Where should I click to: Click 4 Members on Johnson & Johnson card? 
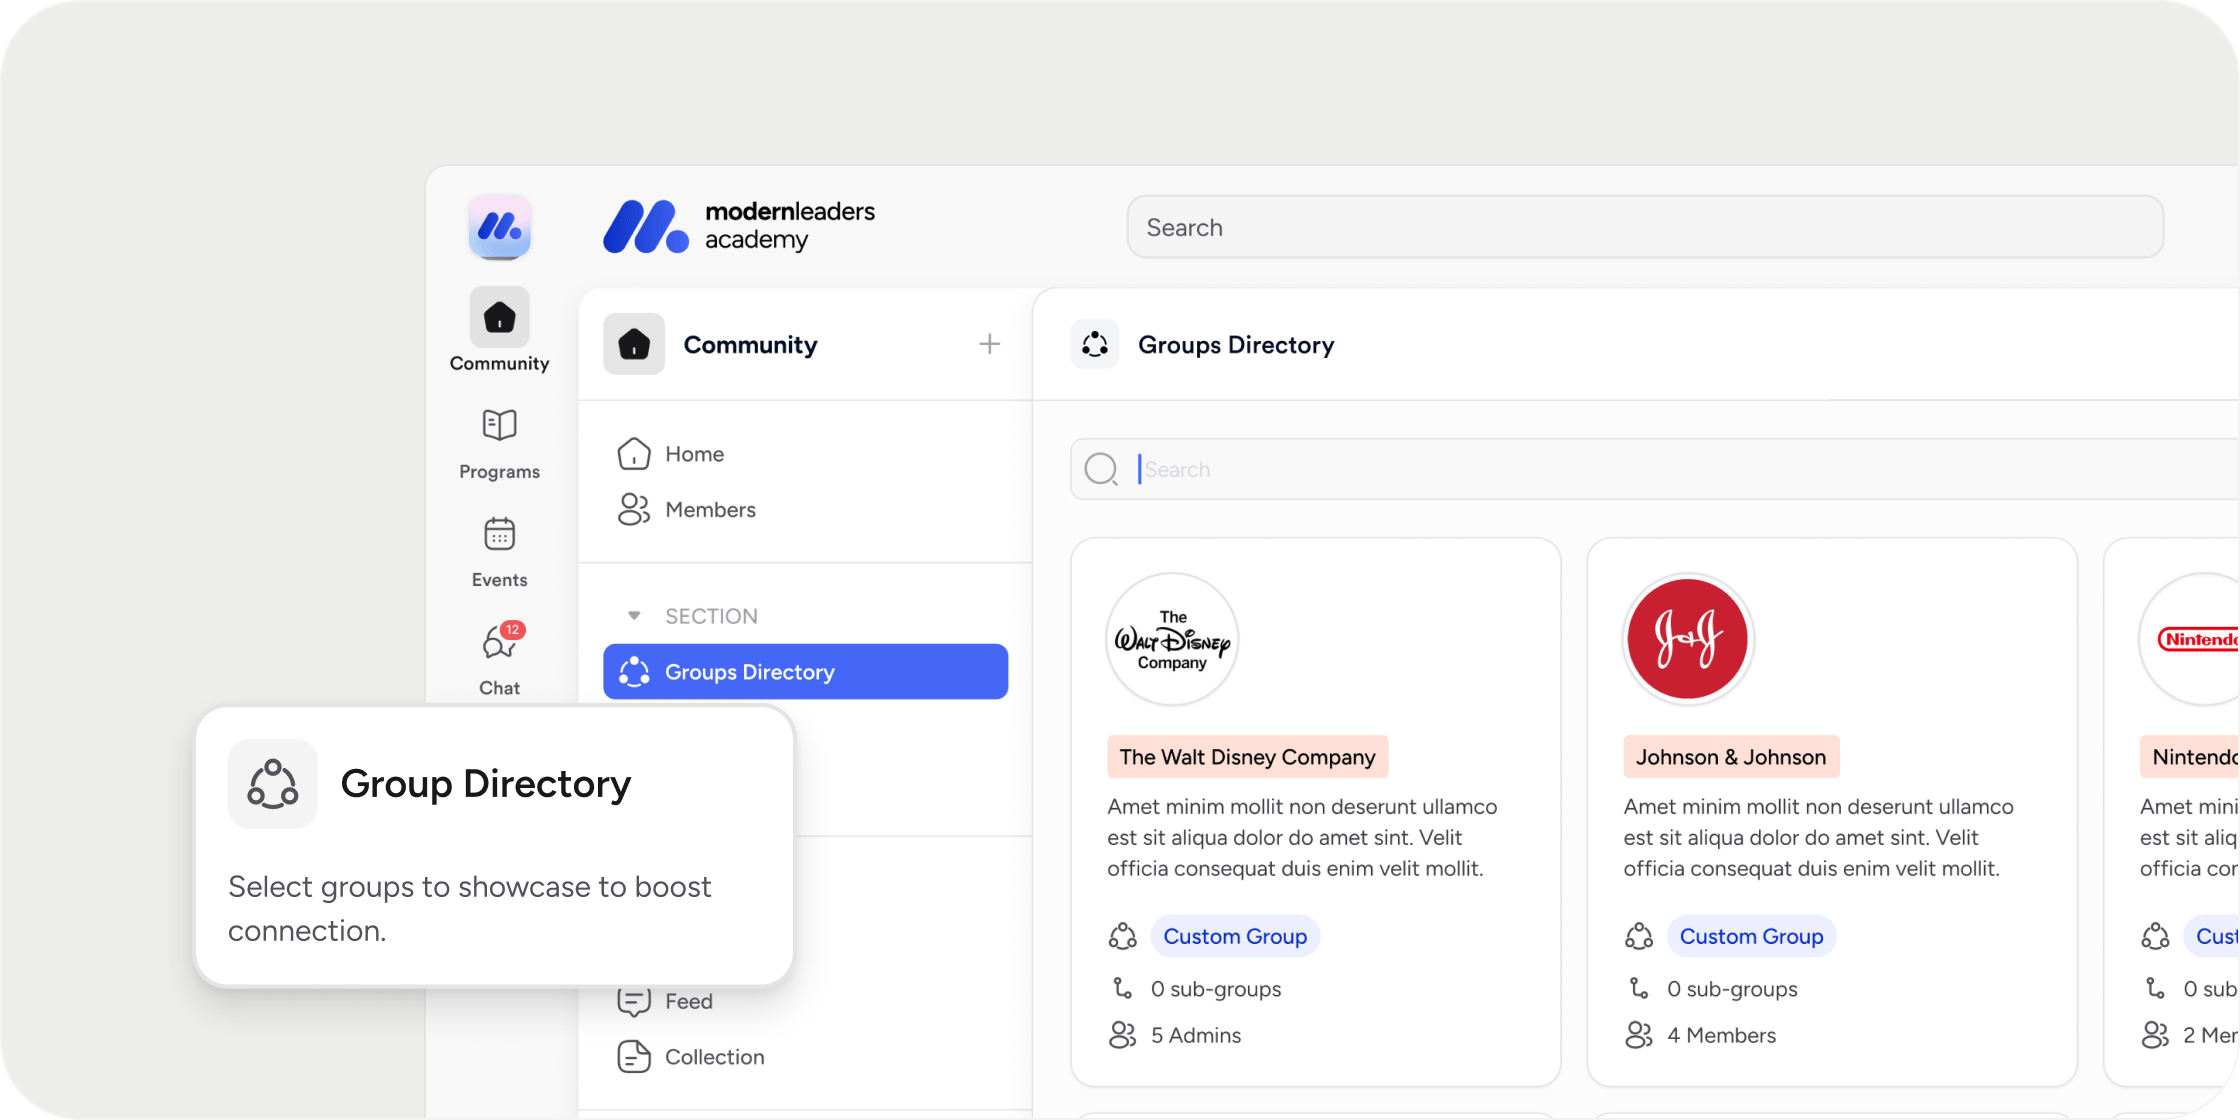point(1721,1035)
